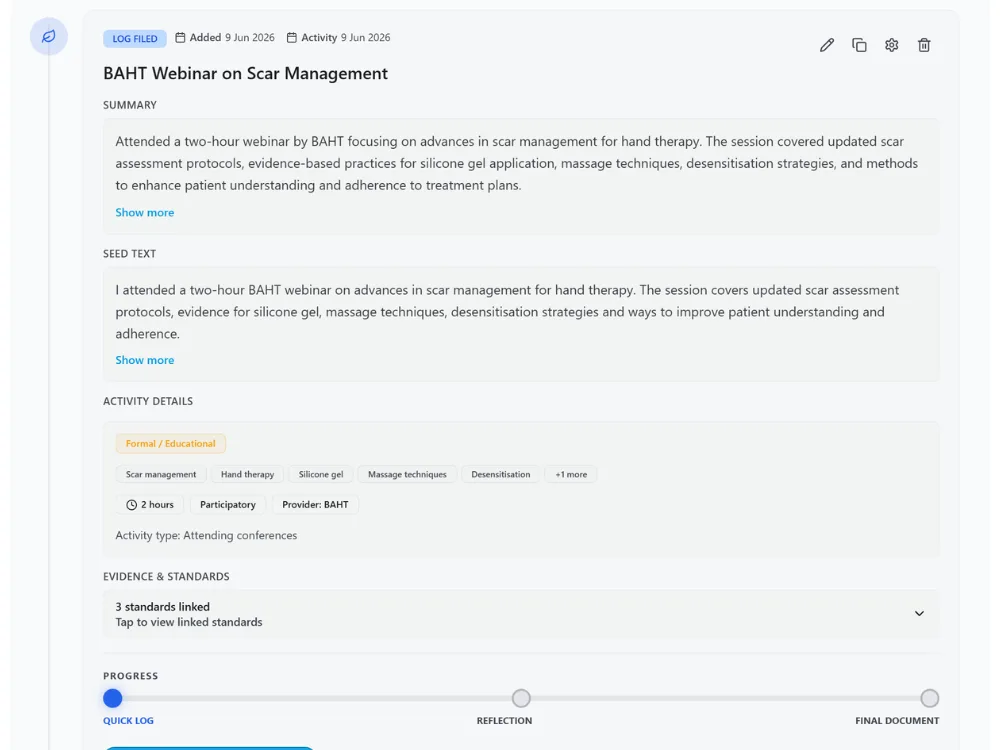Click the Seed Text paragraph box
This screenshot has width=1000, height=750.
tap(521, 325)
